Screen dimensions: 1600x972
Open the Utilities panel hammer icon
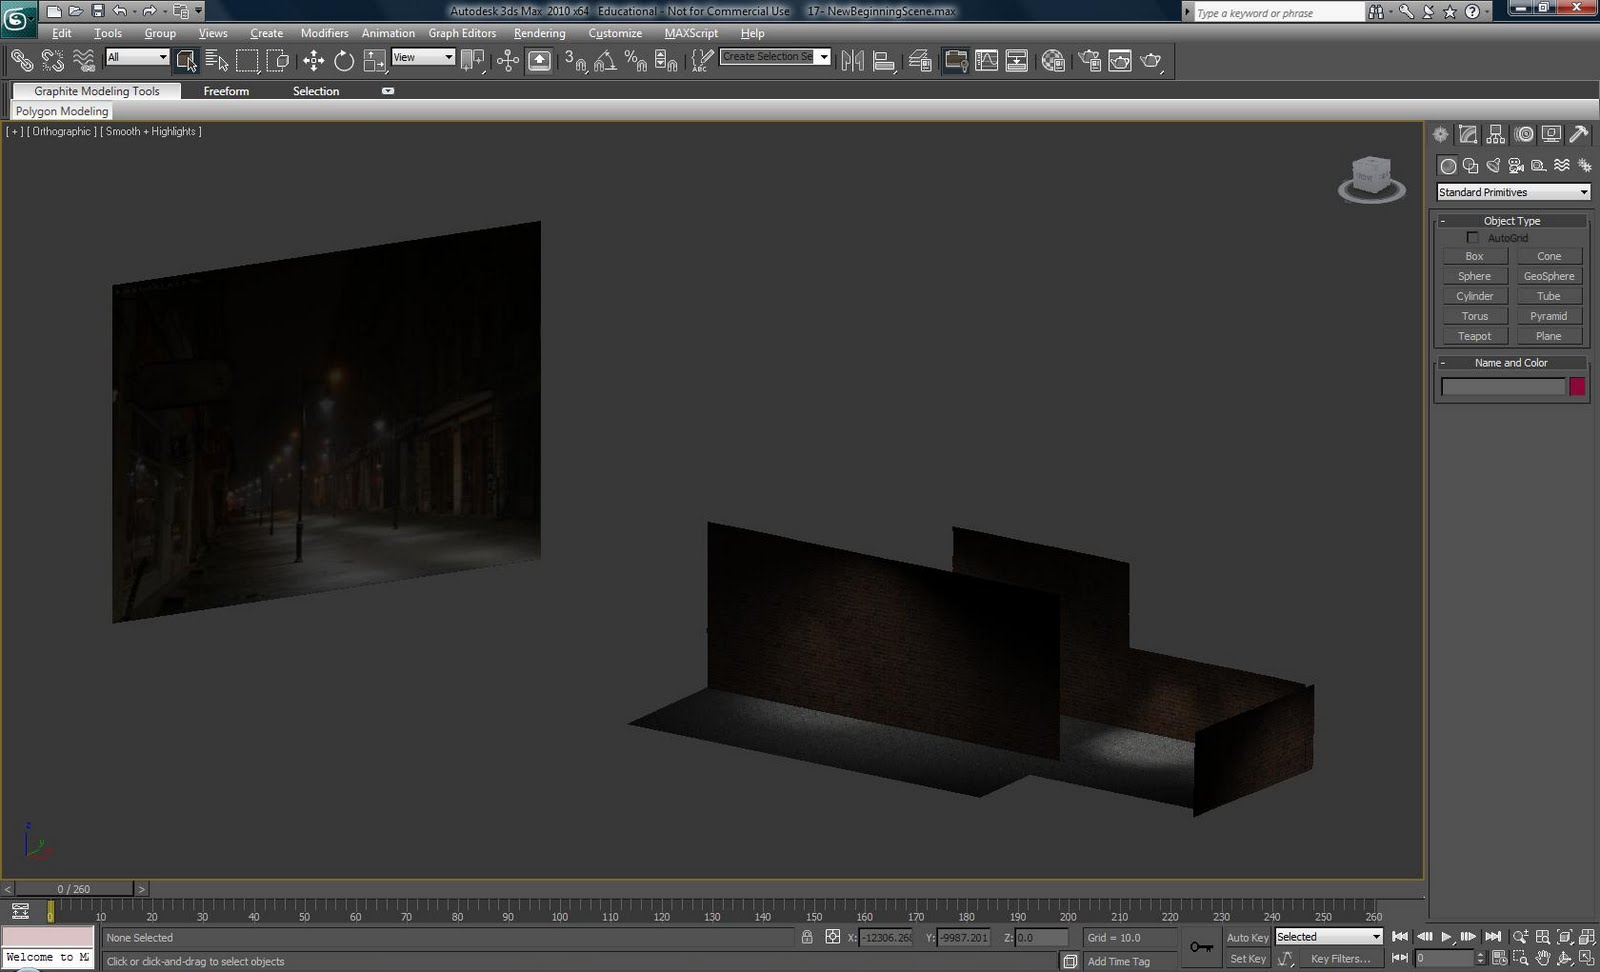1579,135
